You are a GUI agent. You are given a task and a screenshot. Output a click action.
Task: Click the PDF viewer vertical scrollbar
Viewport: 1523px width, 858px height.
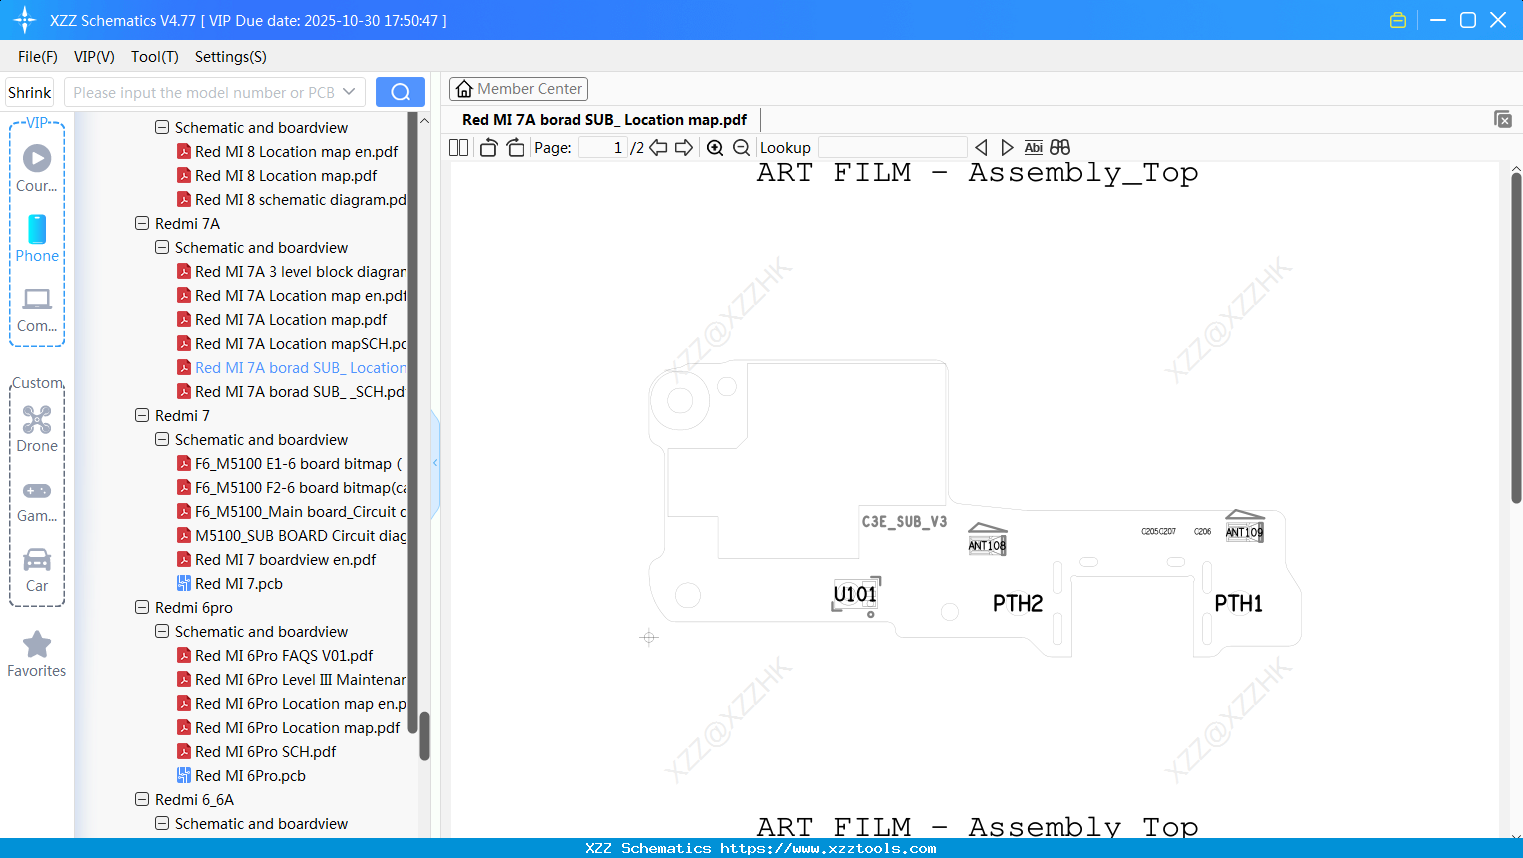click(x=1516, y=338)
